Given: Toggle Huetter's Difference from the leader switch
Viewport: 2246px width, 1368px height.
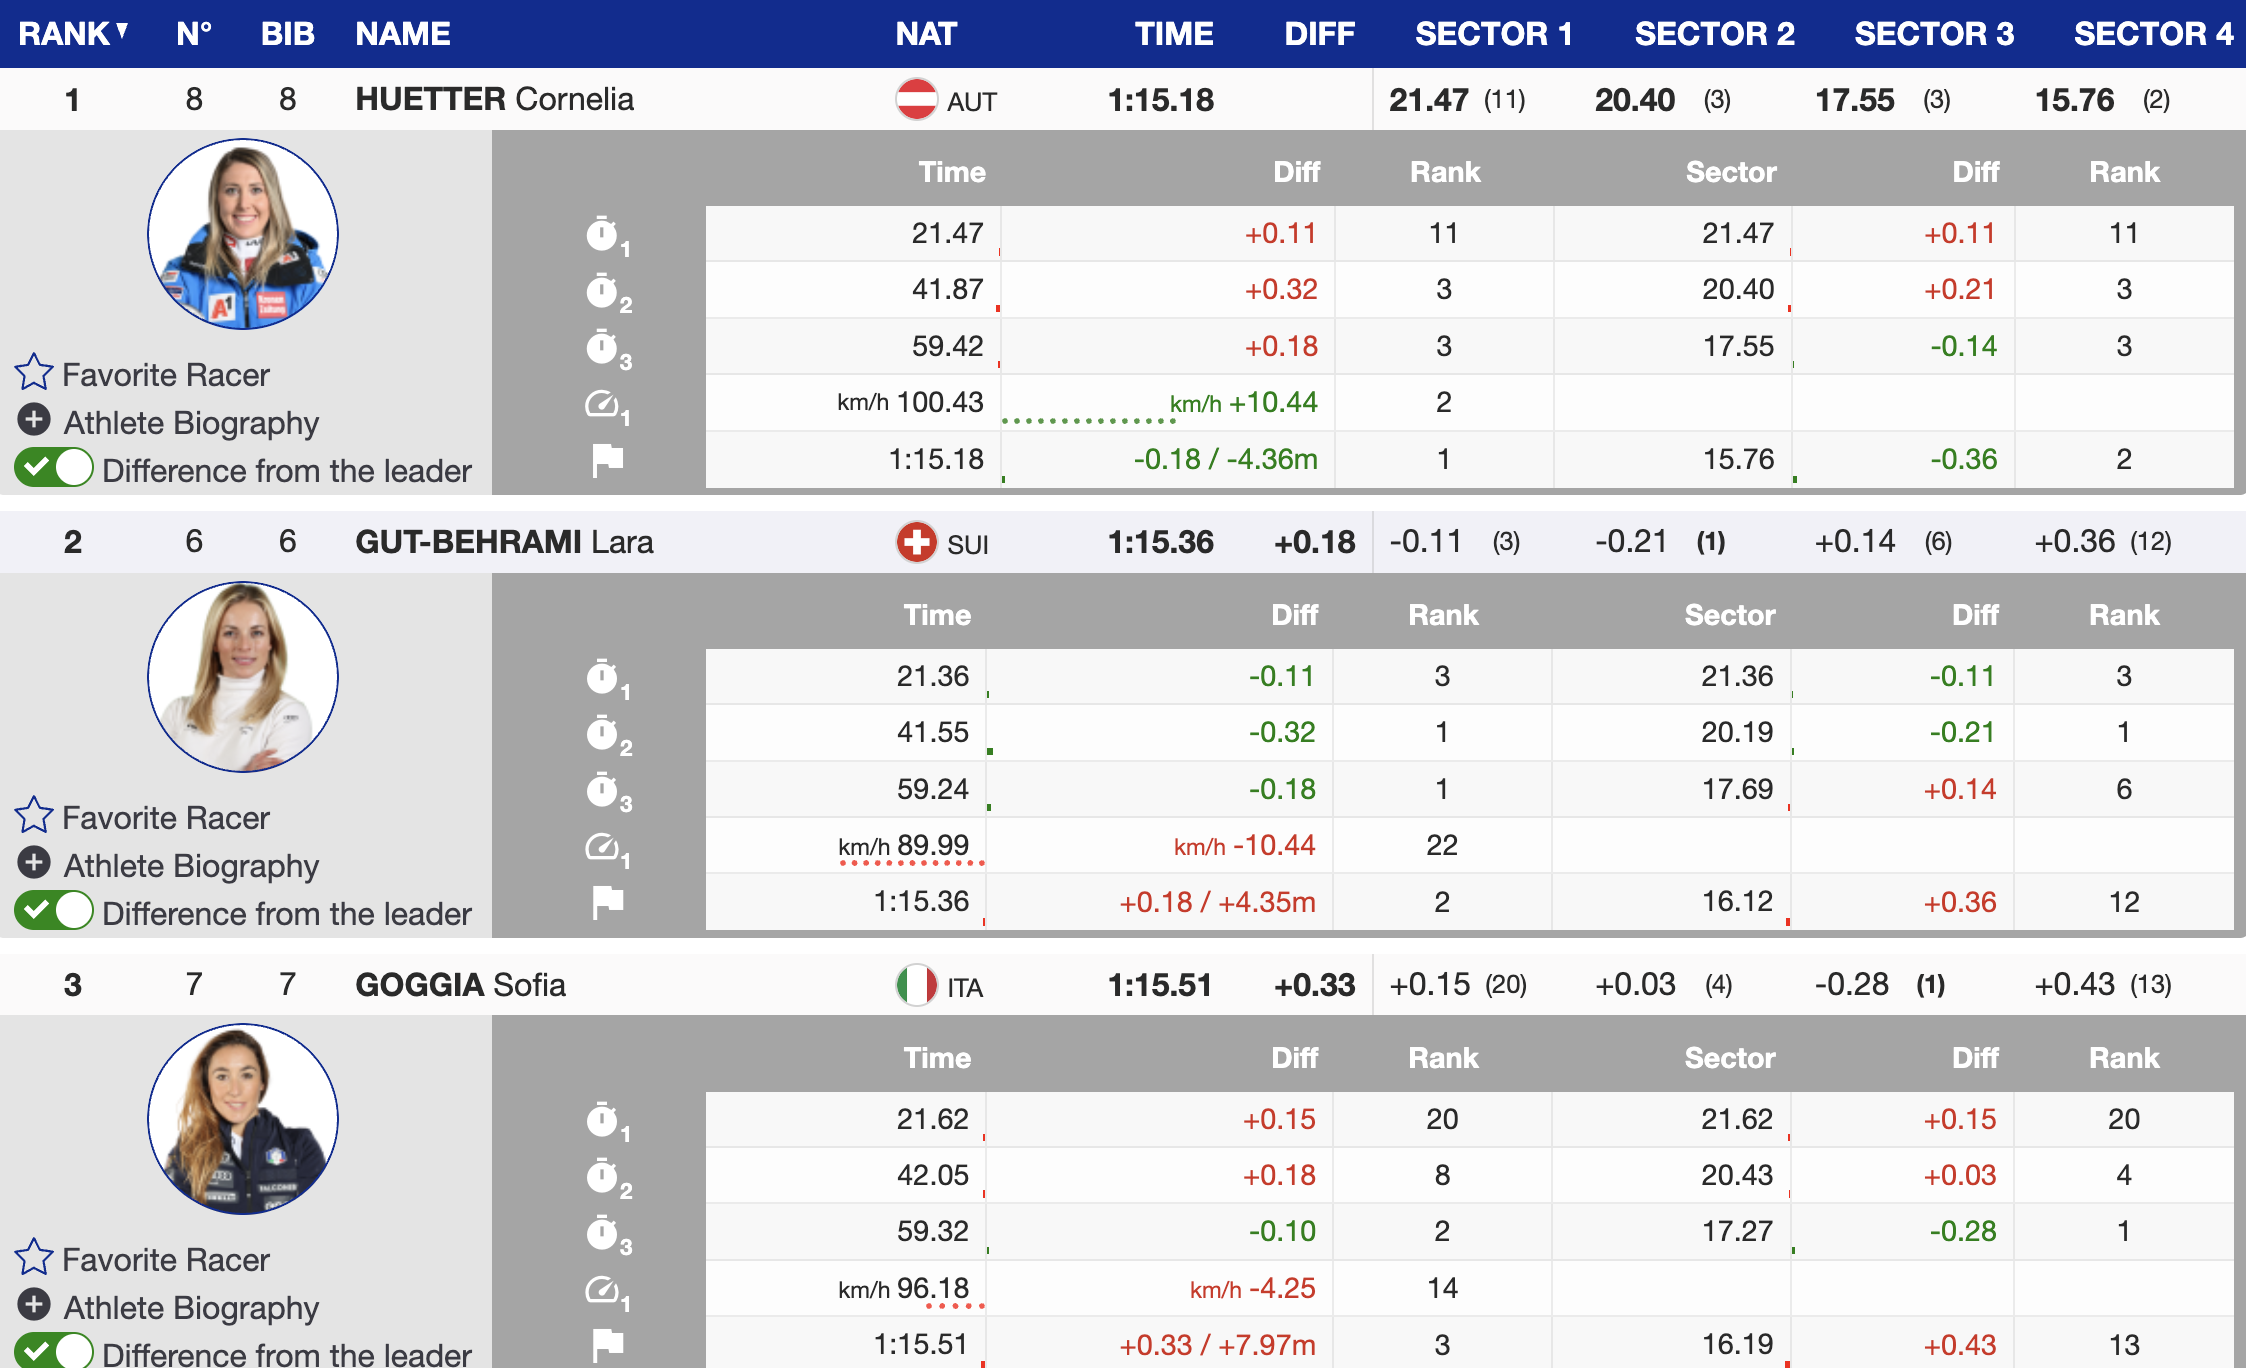Looking at the screenshot, I should pos(54,468).
